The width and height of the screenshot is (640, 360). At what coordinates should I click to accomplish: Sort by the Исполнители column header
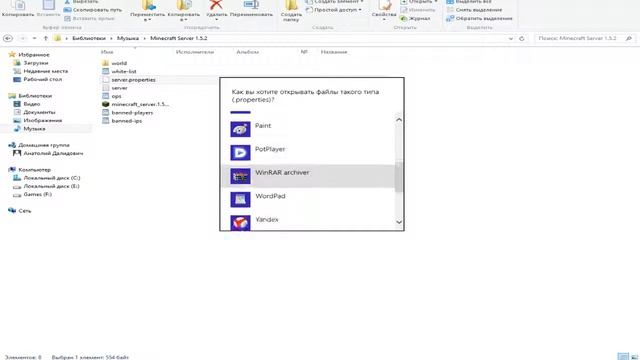[195, 52]
